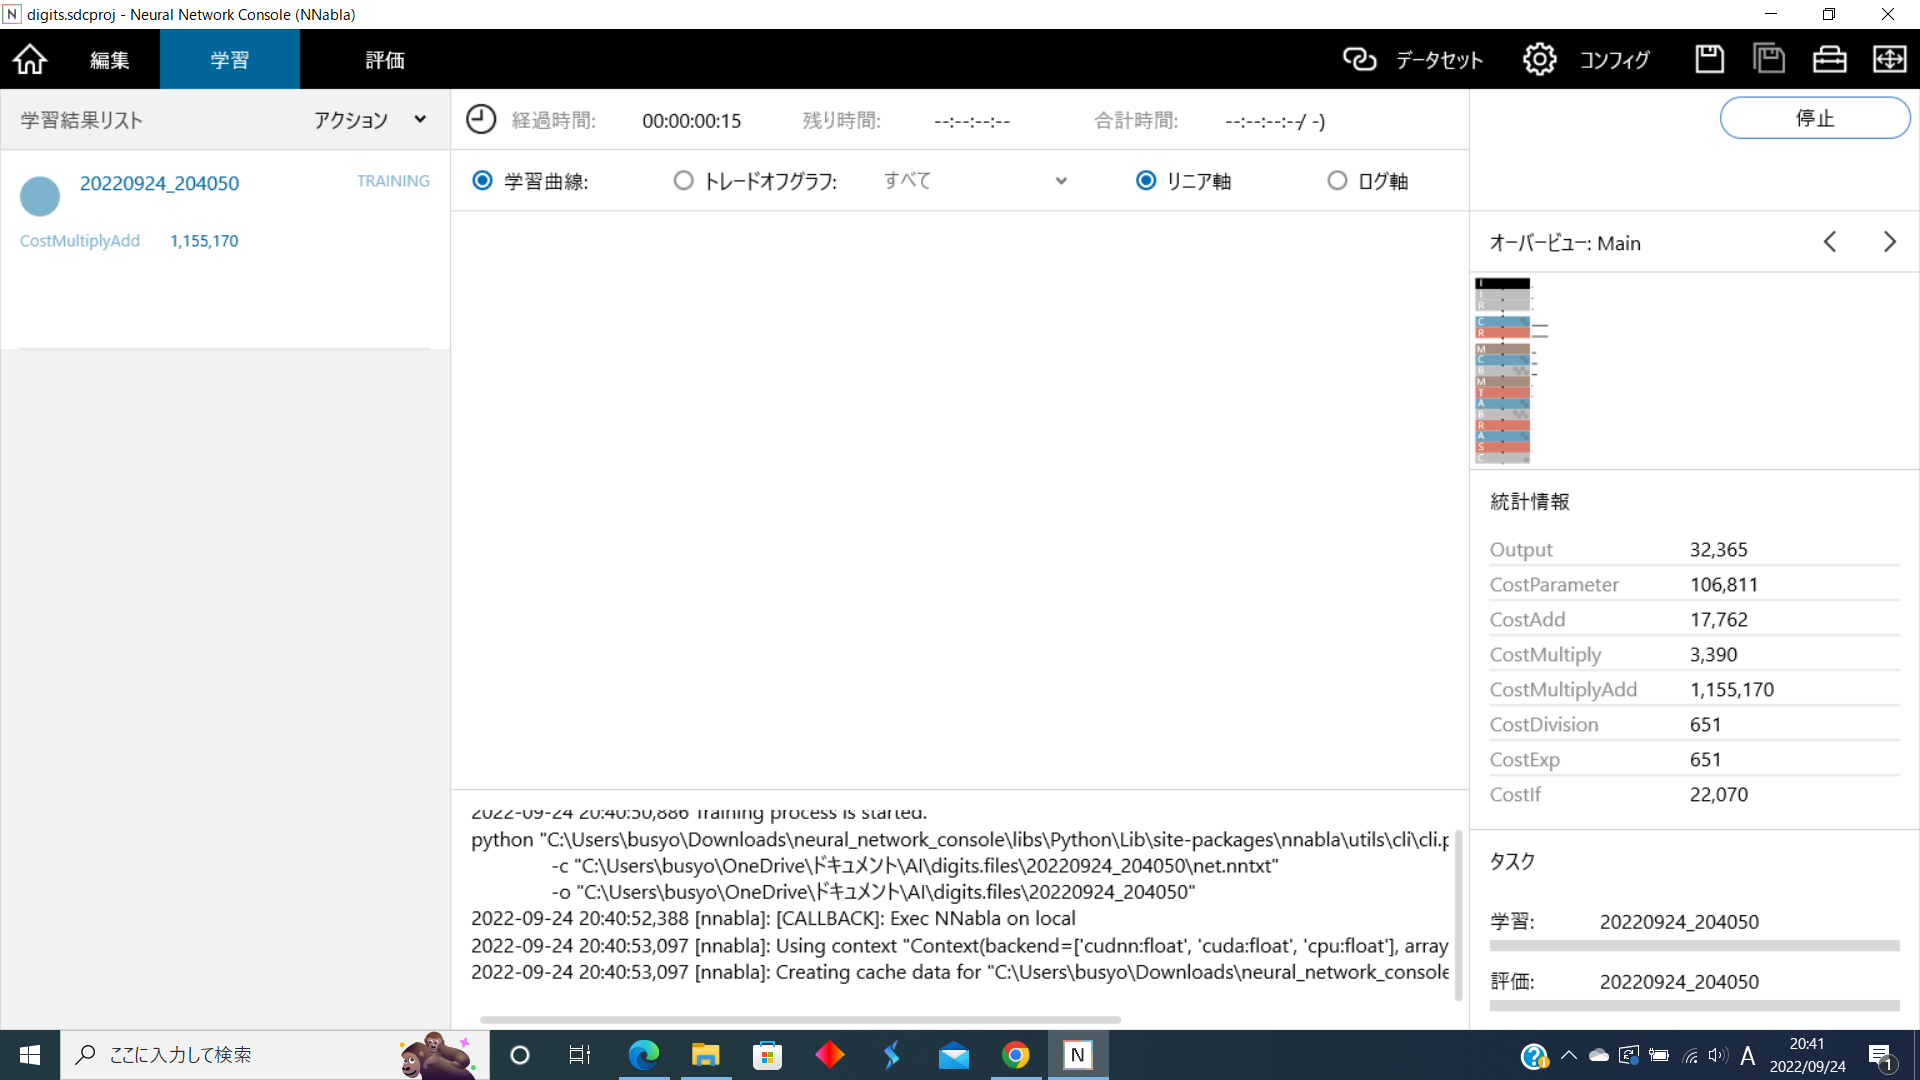Select the トレードオフグラフ radio button
Viewport: 1920px width, 1080px height.
coord(683,181)
